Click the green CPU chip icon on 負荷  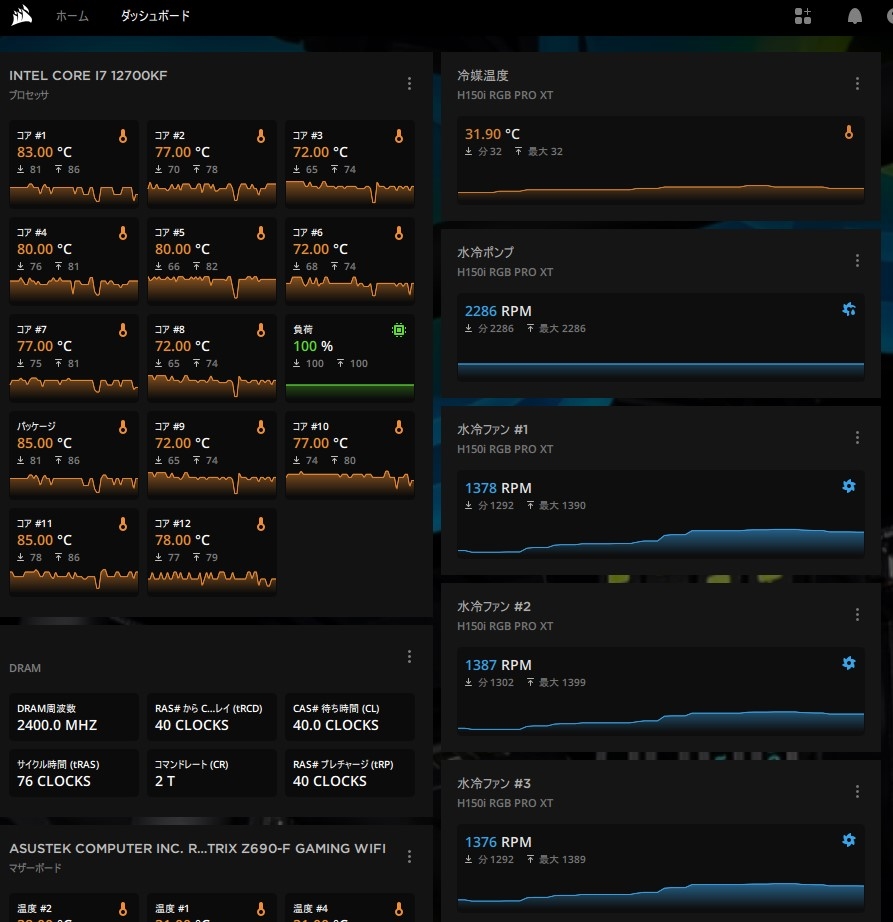tap(399, 330)
